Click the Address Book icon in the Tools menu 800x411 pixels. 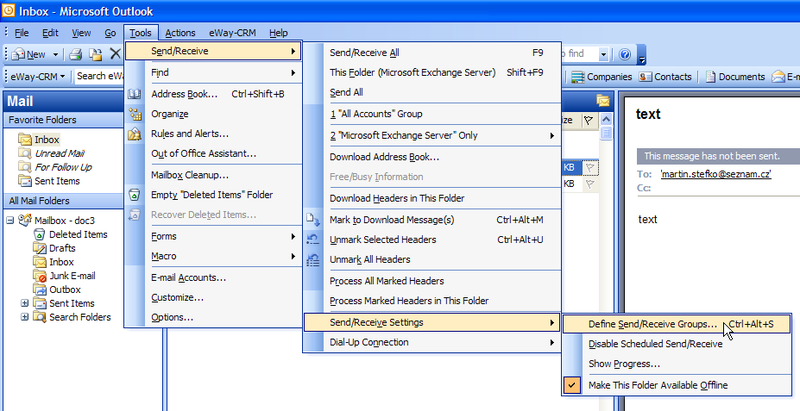pos(135,94)
